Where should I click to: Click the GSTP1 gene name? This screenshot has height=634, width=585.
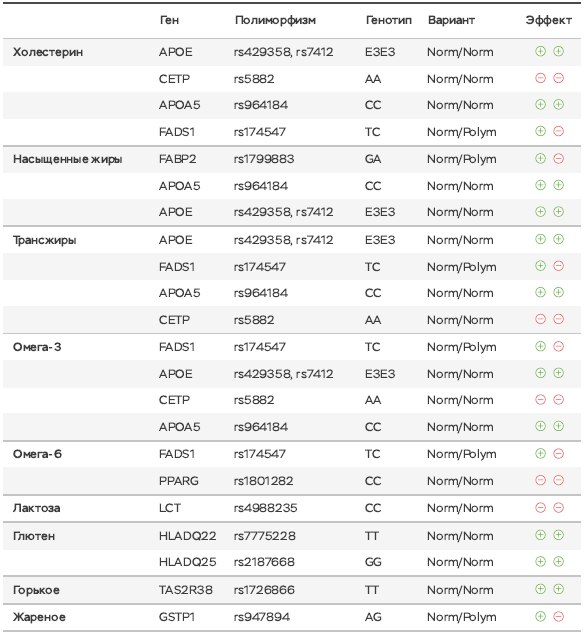[x=177, y=617]
